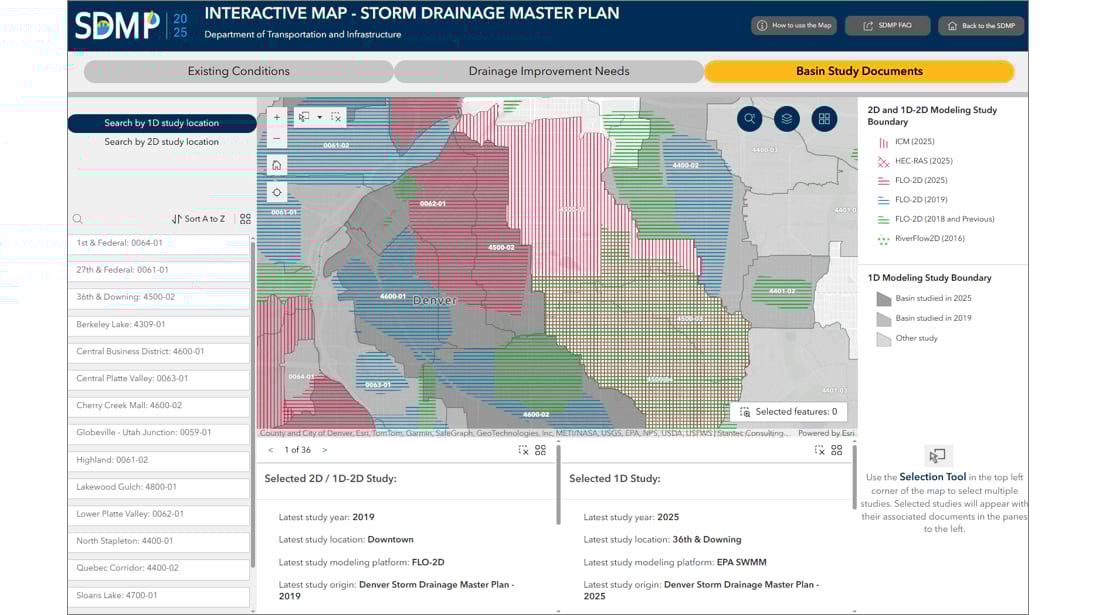Open the Drainage Improvement Needs tab
Screen dimensions: 1093x615
point(549,71)
